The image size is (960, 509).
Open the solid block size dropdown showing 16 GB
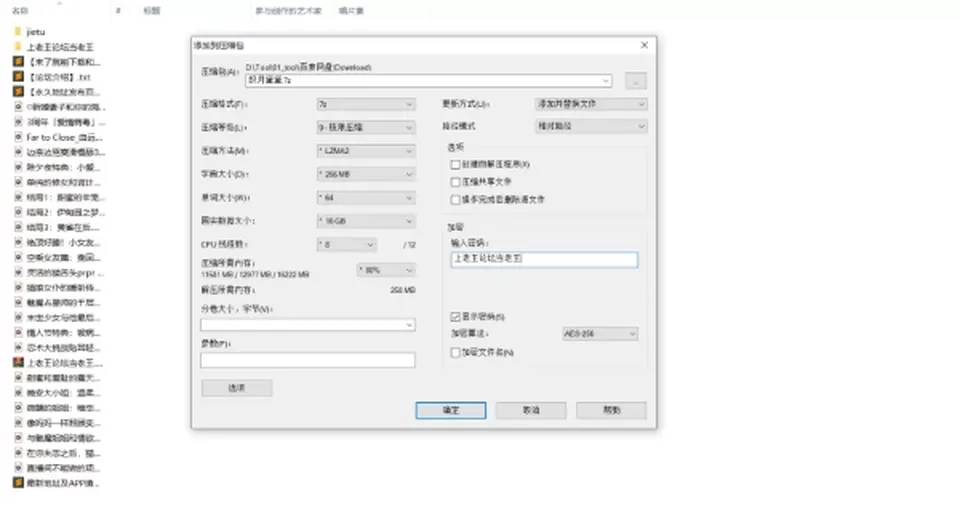(366, 221)
